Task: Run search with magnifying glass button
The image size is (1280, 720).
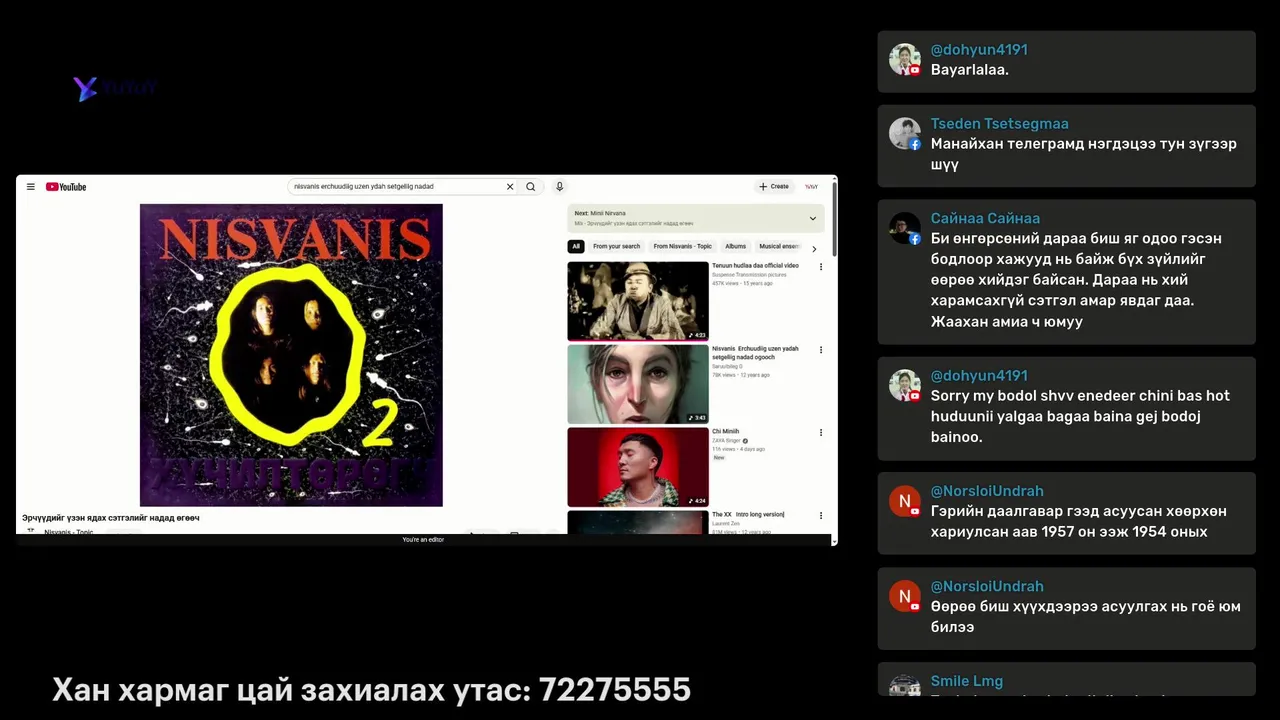Action: (x=531, y=187)
